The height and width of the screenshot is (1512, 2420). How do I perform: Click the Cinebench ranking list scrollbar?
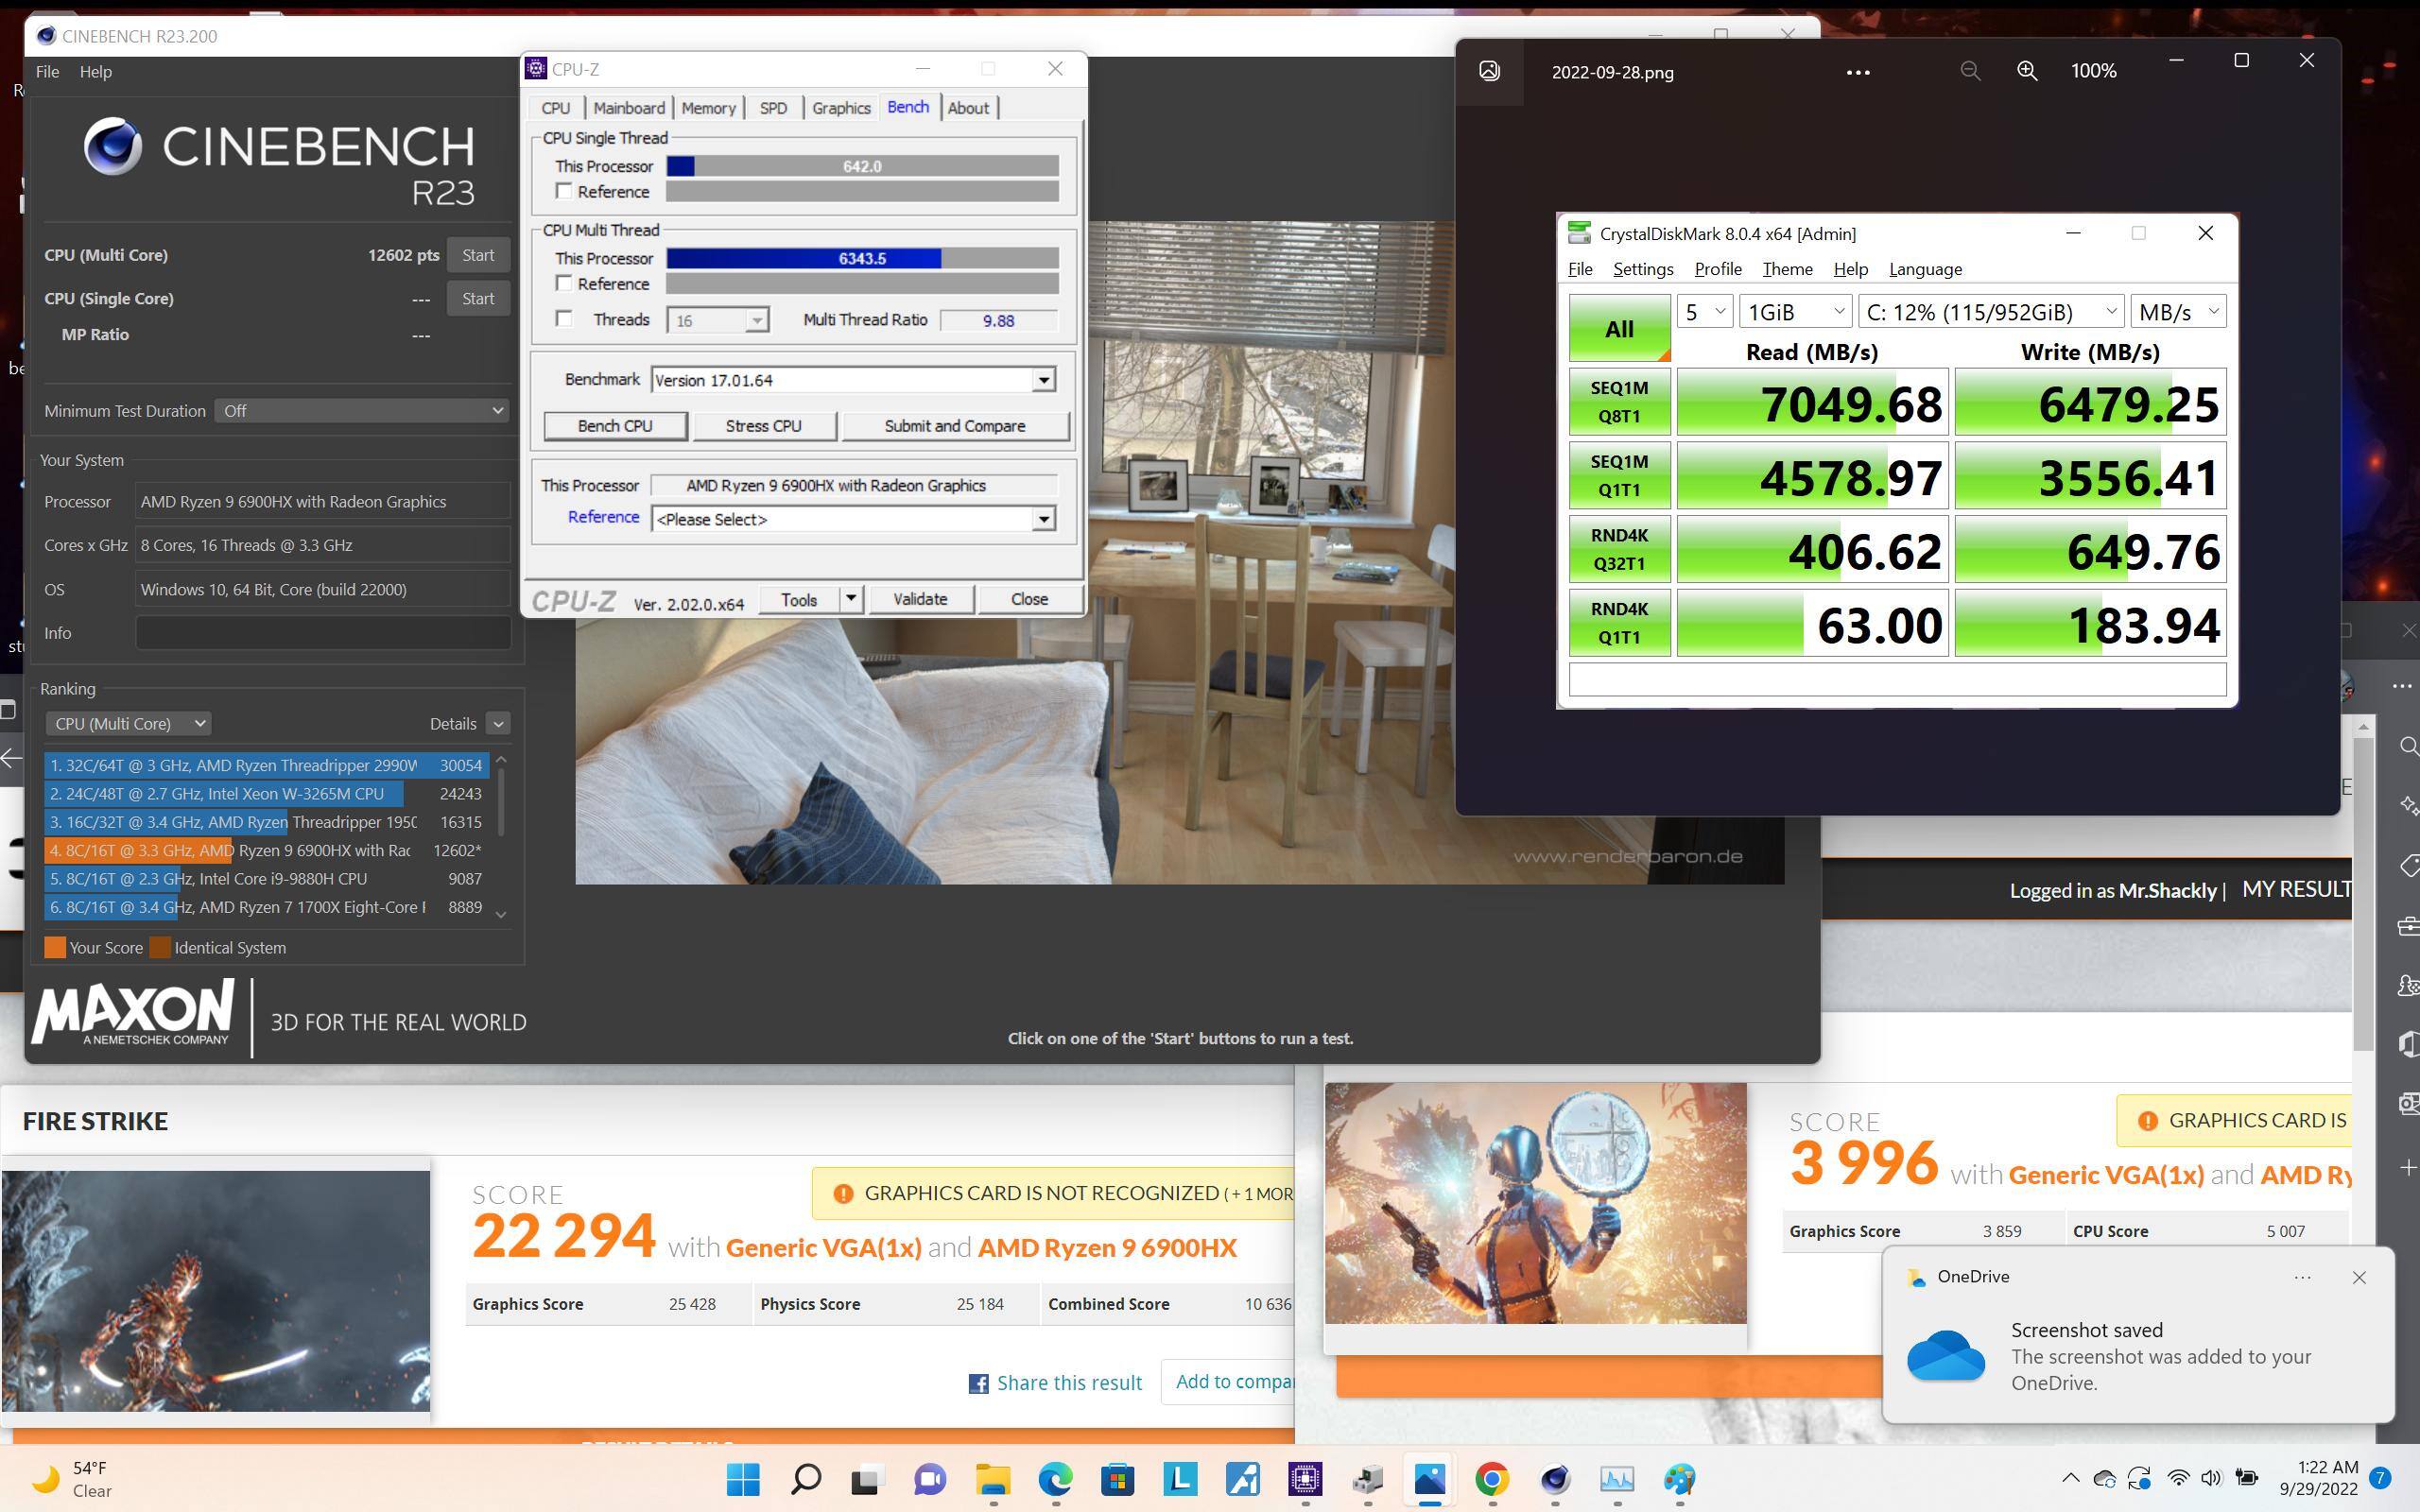click(501, 800)
